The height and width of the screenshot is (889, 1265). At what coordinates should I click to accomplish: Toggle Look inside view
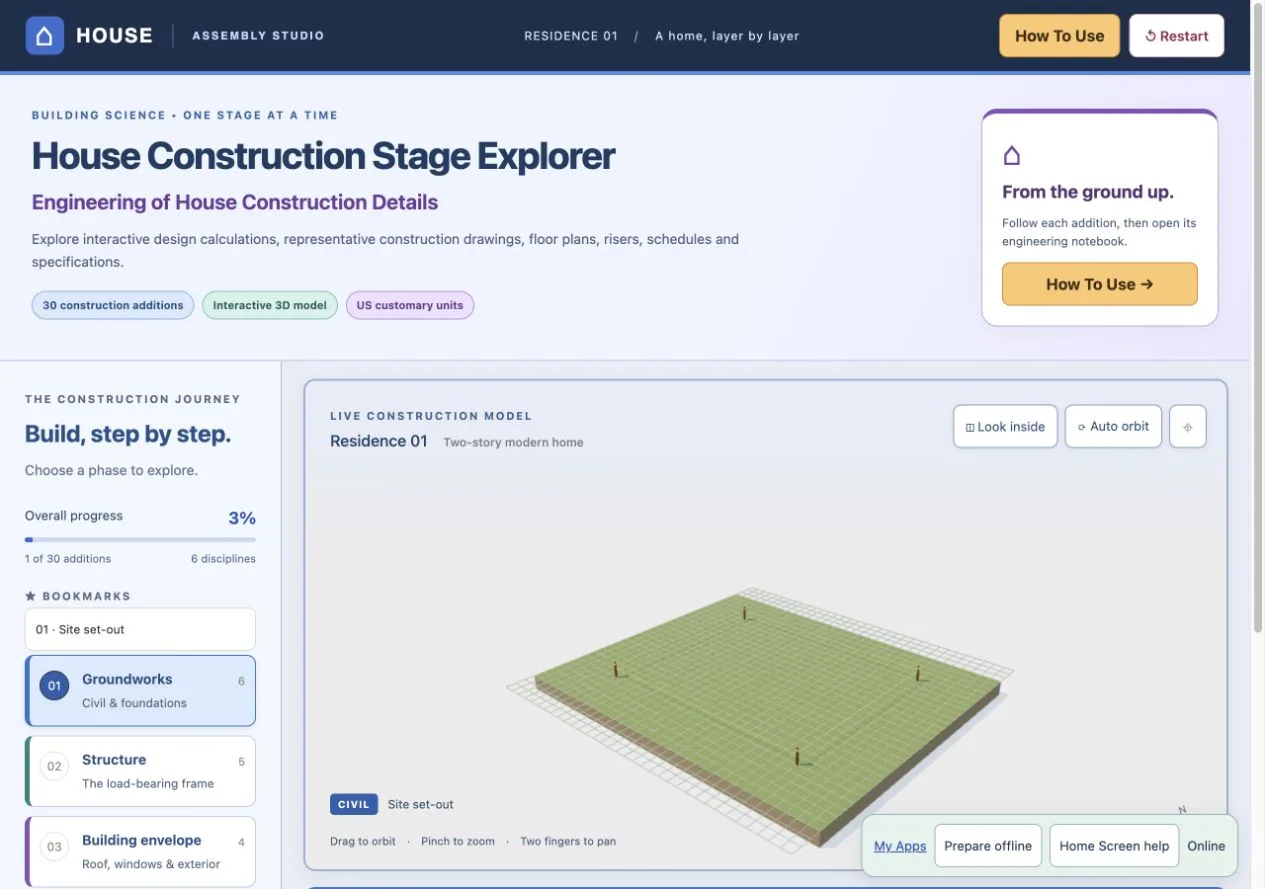click(x=1005, y=426)
